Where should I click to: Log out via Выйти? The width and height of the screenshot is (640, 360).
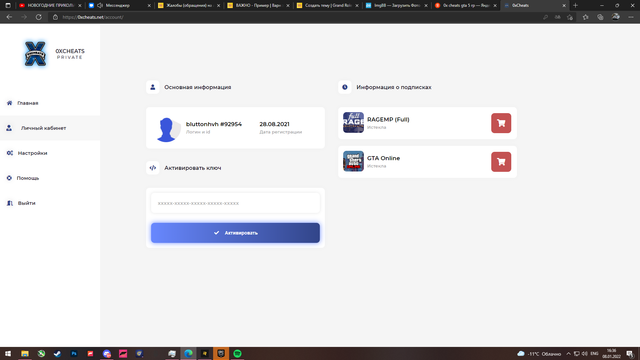click(27, 203)
